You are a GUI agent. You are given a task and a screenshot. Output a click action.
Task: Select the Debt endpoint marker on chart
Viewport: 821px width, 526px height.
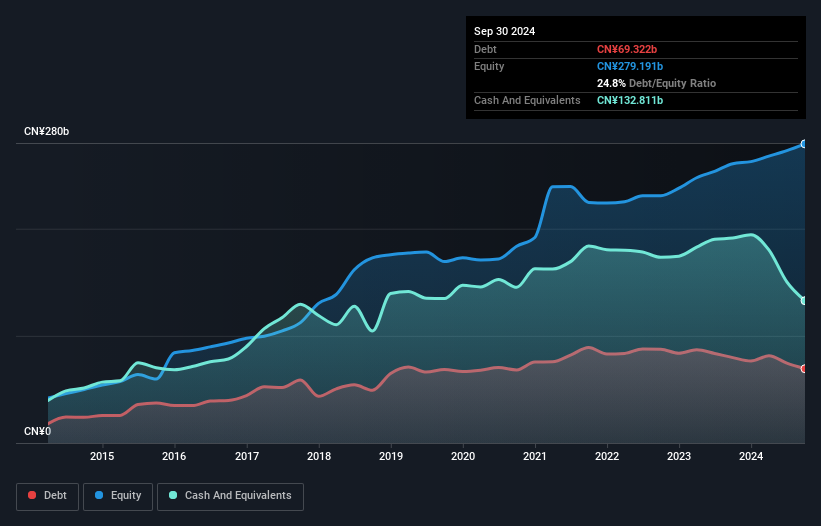click(x=804, y=369)
